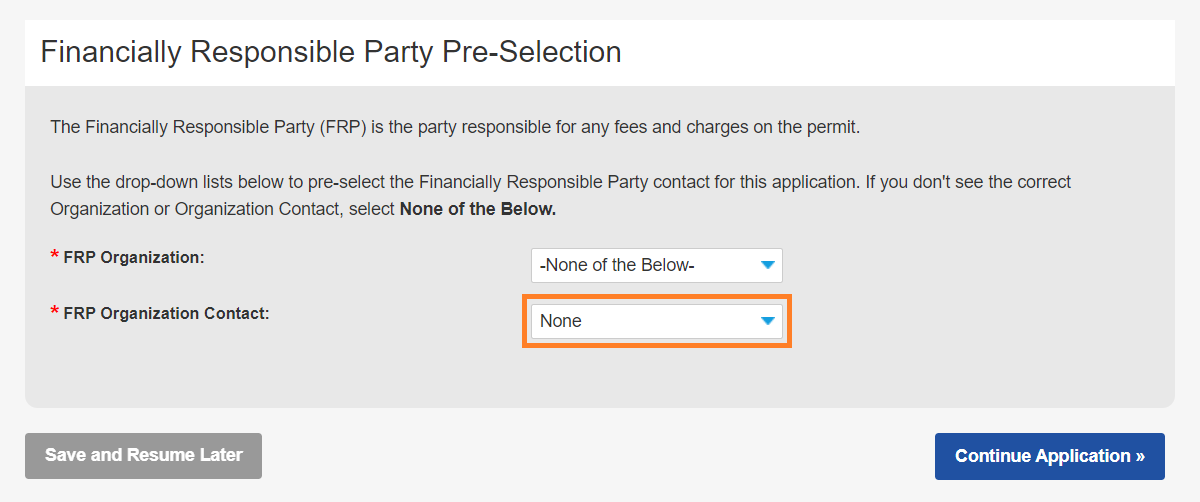Select the "-None of the Below-" value text
This screenshot has height=502, width=1200.
(617, 265)
